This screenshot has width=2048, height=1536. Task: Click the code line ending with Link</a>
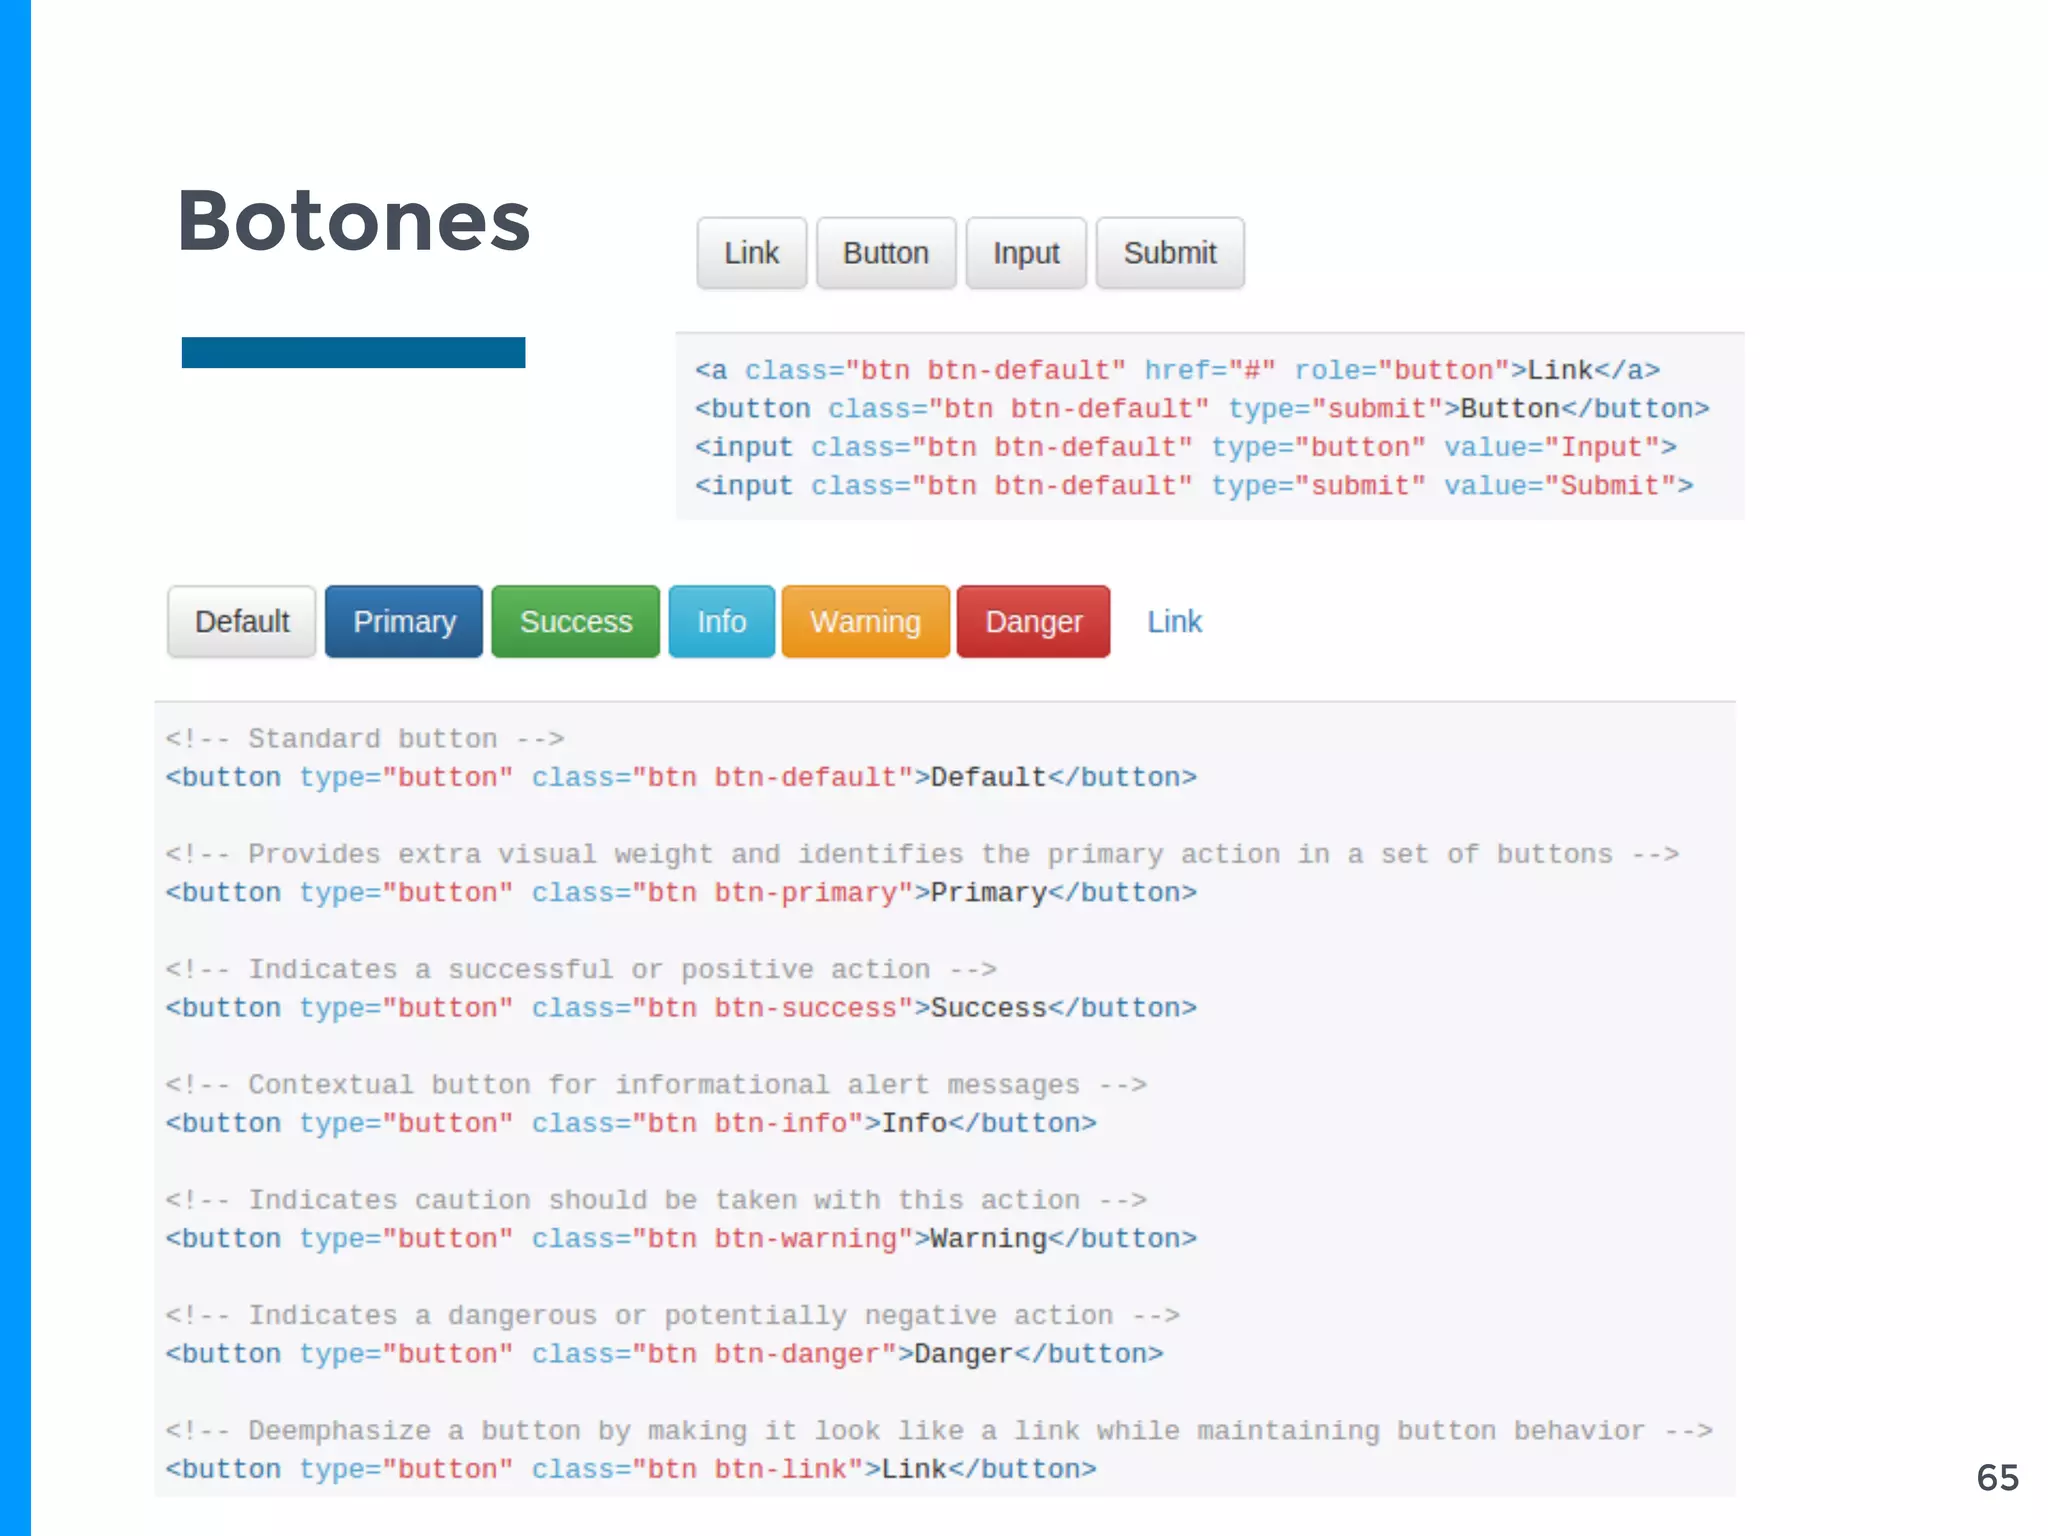[1178, 371]
